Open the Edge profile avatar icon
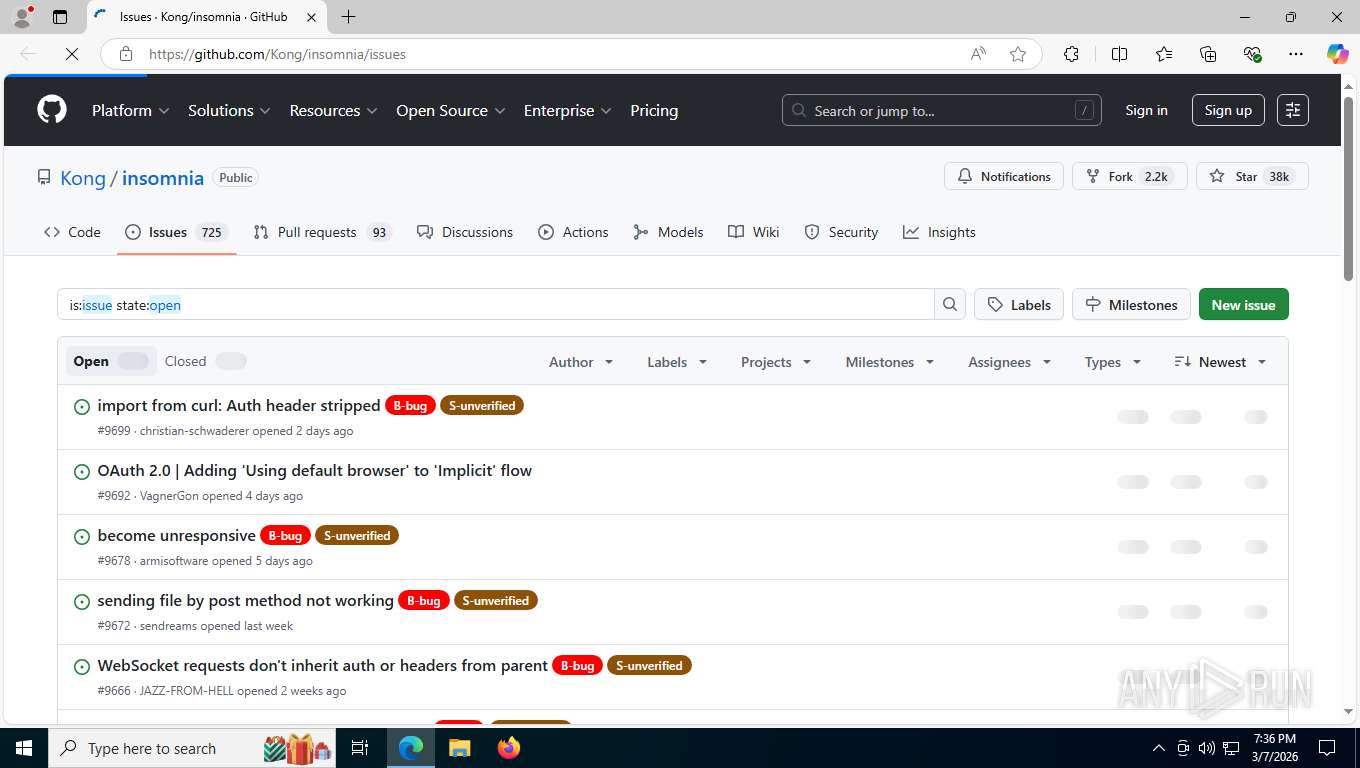This screenshot has height=768, width=1360. (22, 17)
